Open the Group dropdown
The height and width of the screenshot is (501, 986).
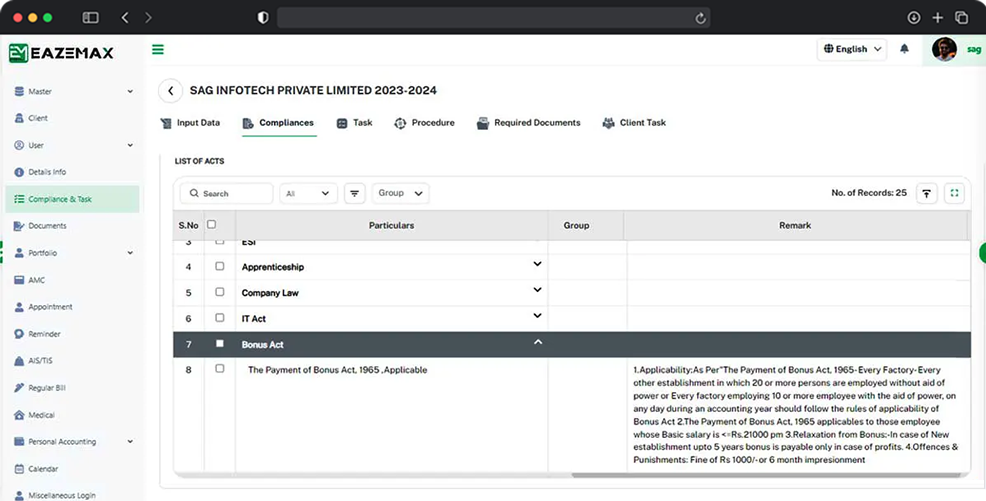point(401,193)
